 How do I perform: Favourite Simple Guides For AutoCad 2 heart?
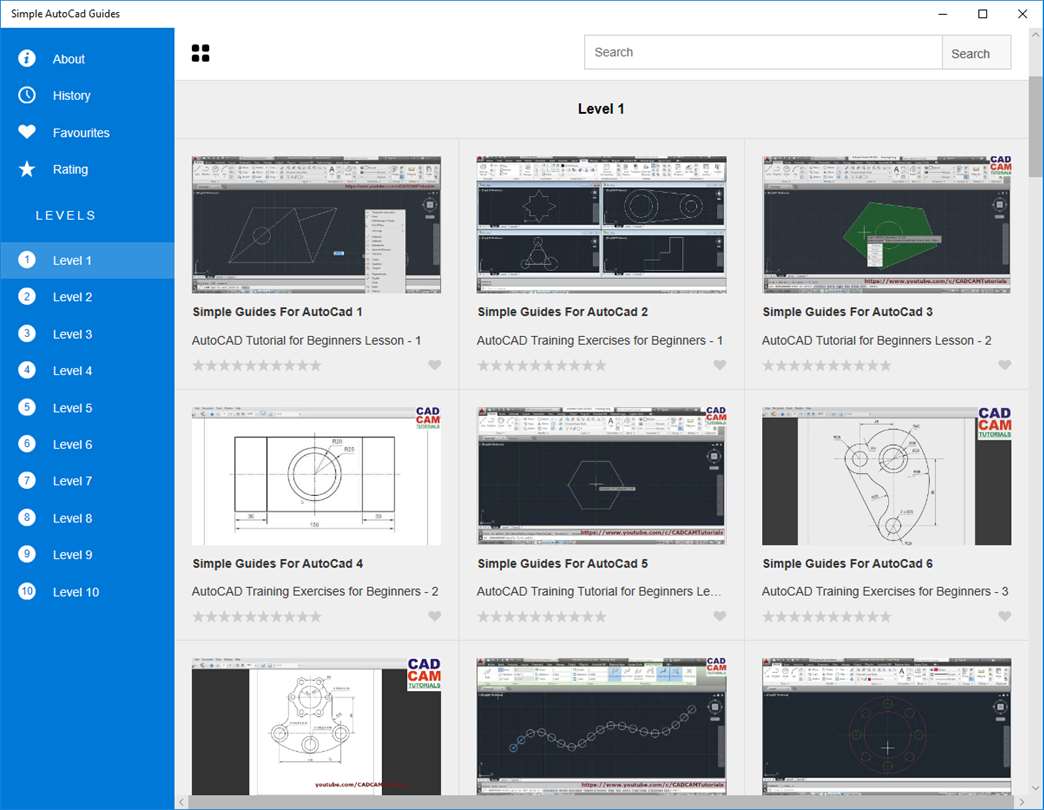[x=720, y=365]
